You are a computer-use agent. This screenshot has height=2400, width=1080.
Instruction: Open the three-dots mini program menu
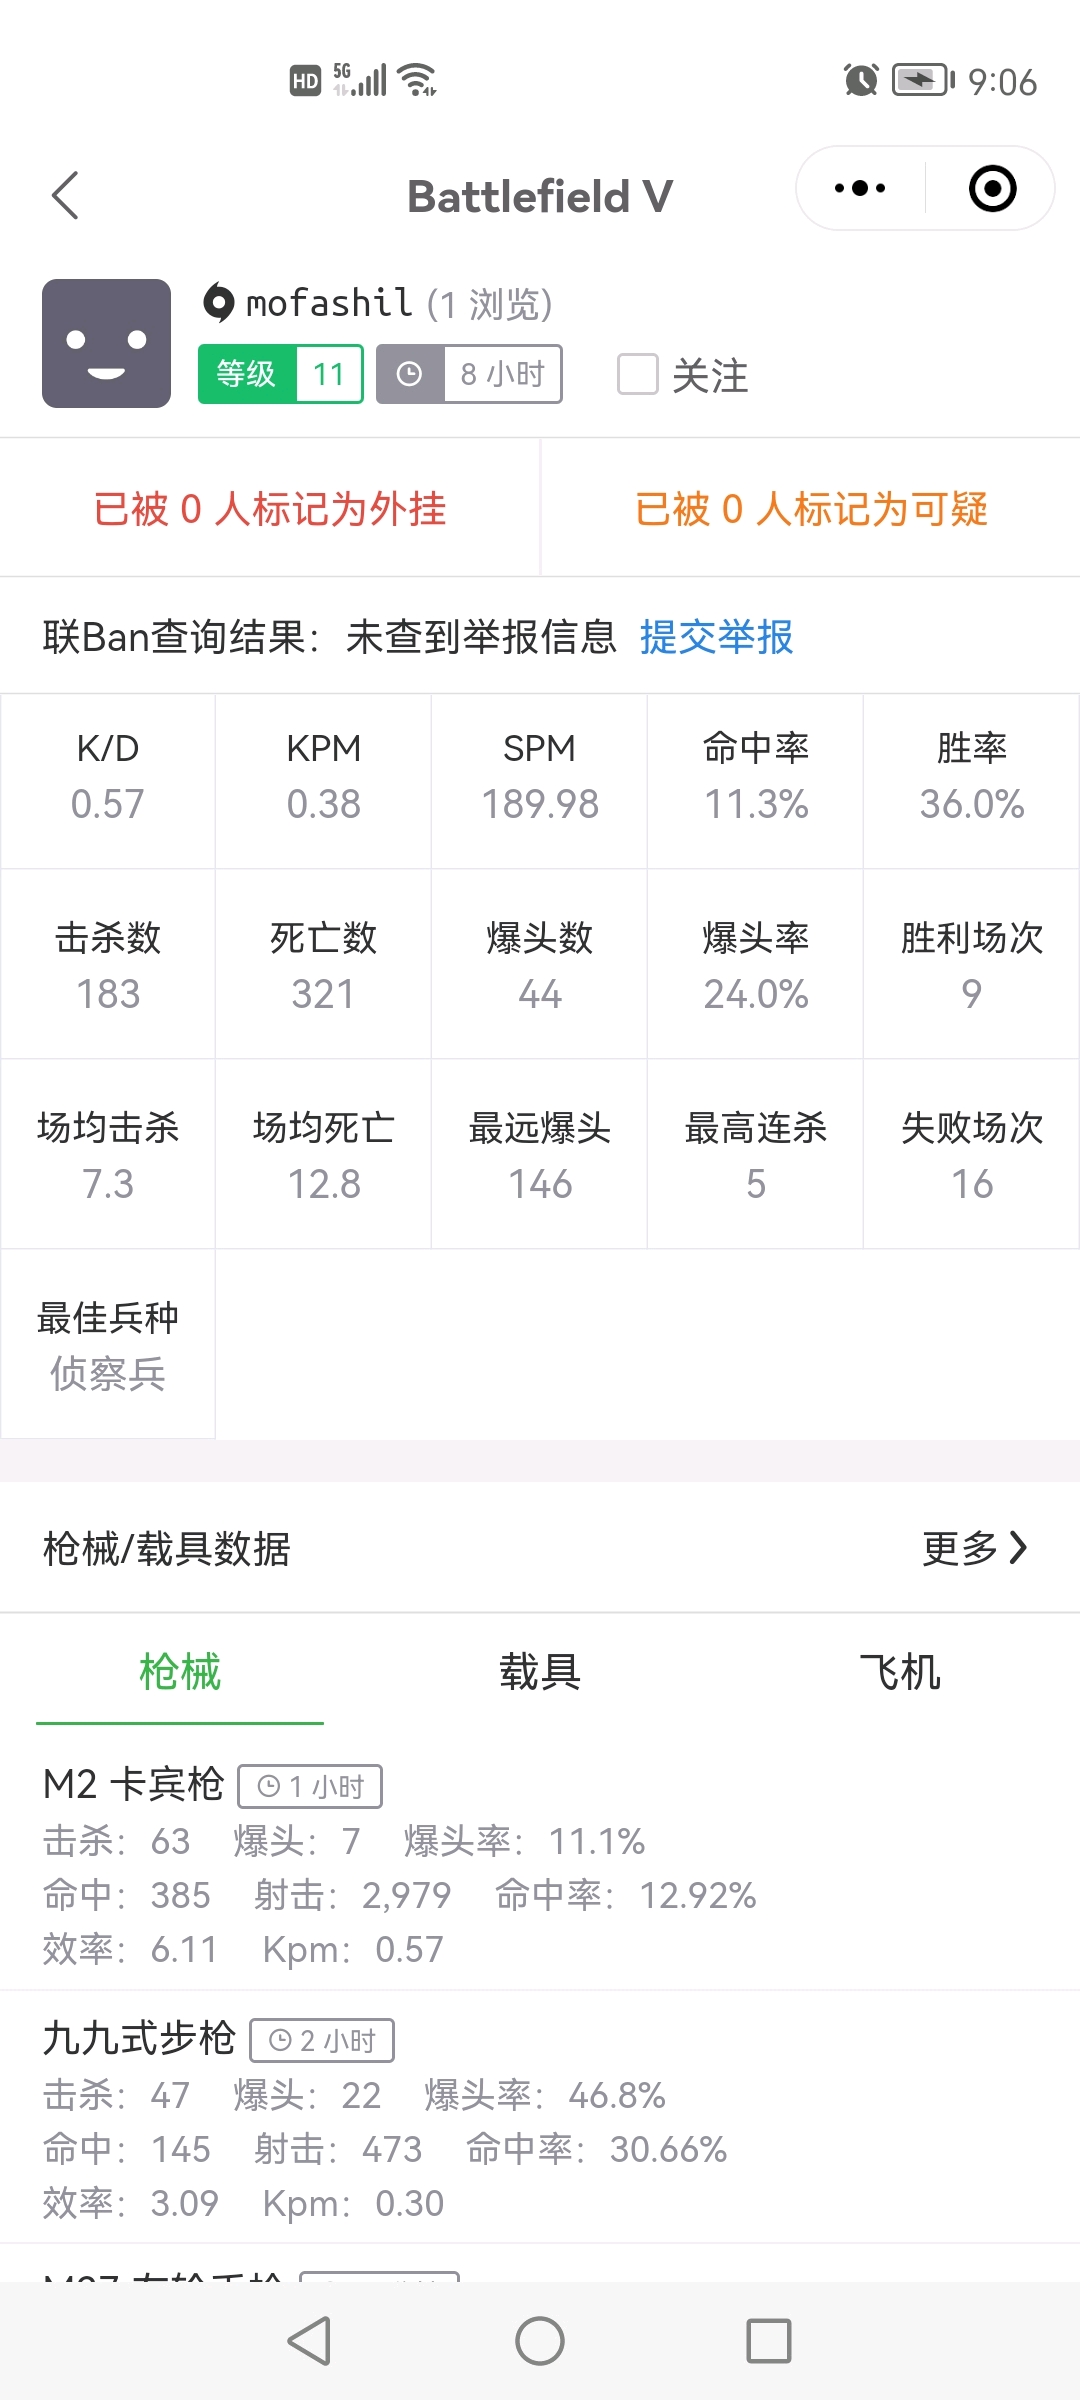pos(860,188)
